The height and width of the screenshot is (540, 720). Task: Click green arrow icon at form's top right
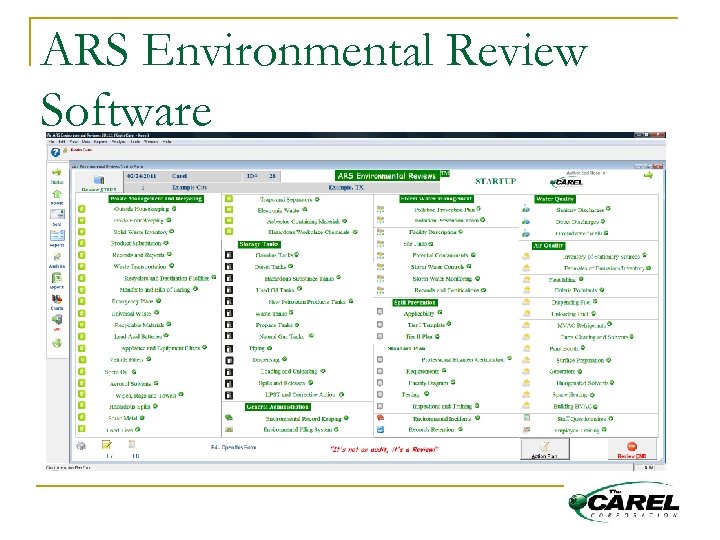tap(648, 175)
